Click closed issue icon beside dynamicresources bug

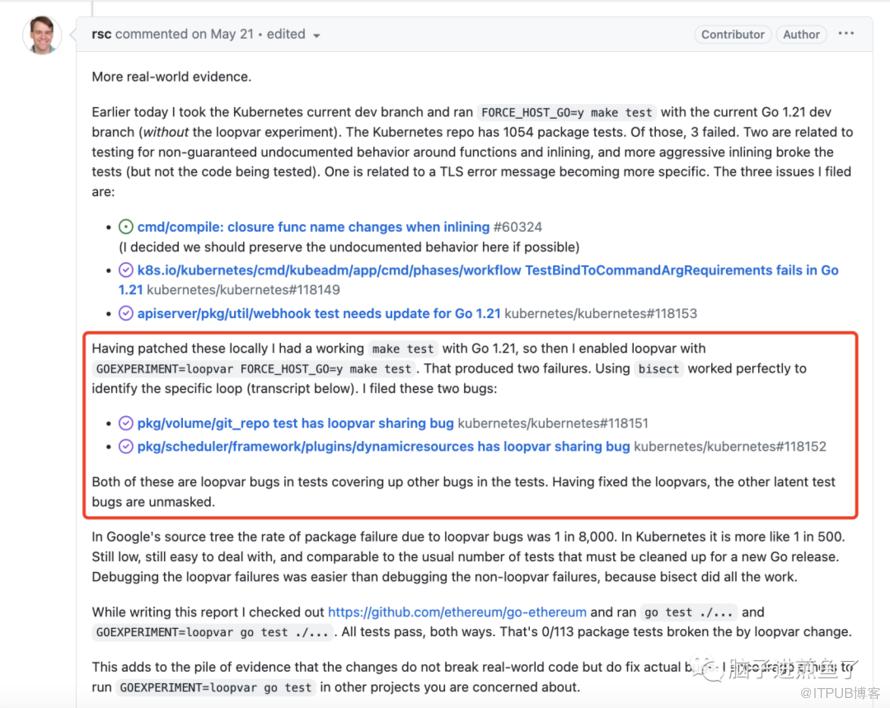point(125,446)
